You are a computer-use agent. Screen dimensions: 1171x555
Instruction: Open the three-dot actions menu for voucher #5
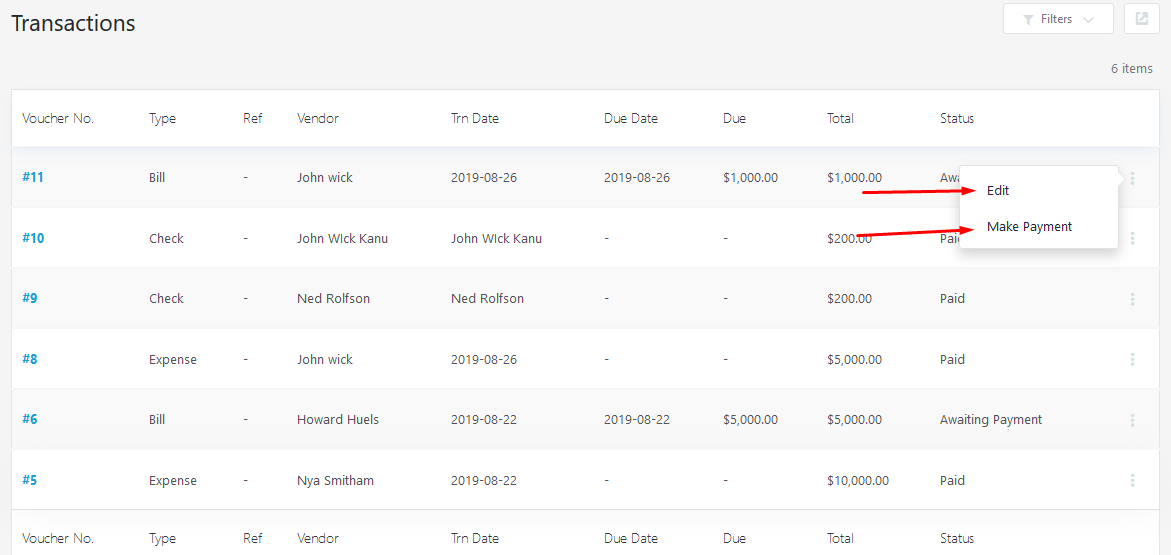1132,480
